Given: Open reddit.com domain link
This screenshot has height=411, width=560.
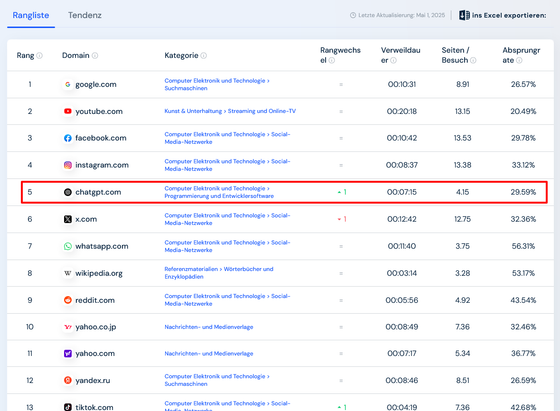Looking at the screenshot, I should pos(95,300).
